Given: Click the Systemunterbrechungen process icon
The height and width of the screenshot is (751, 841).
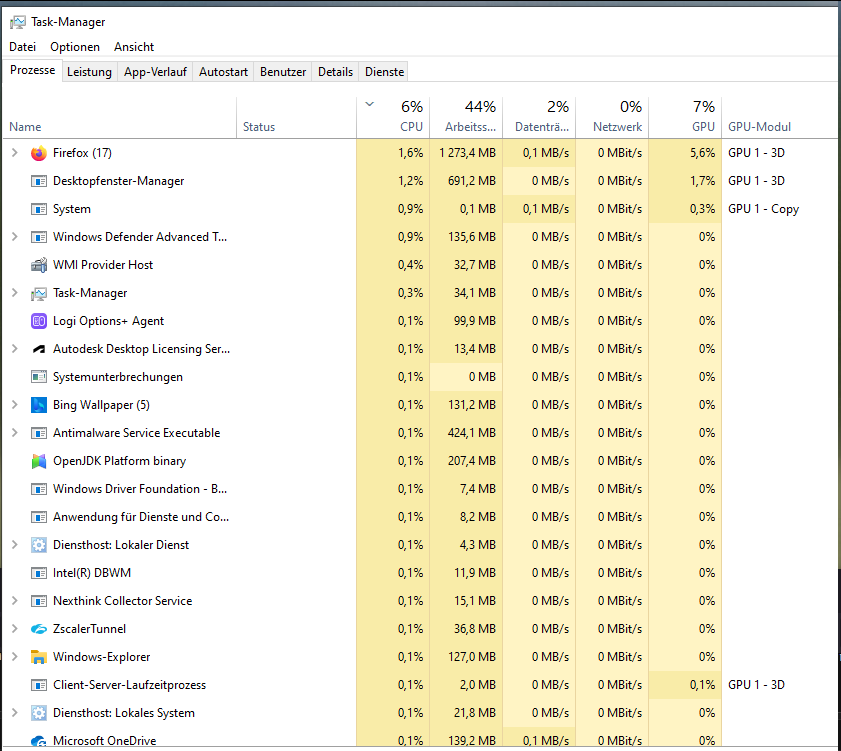Looking at the screenshot, I should pos(39,377).
